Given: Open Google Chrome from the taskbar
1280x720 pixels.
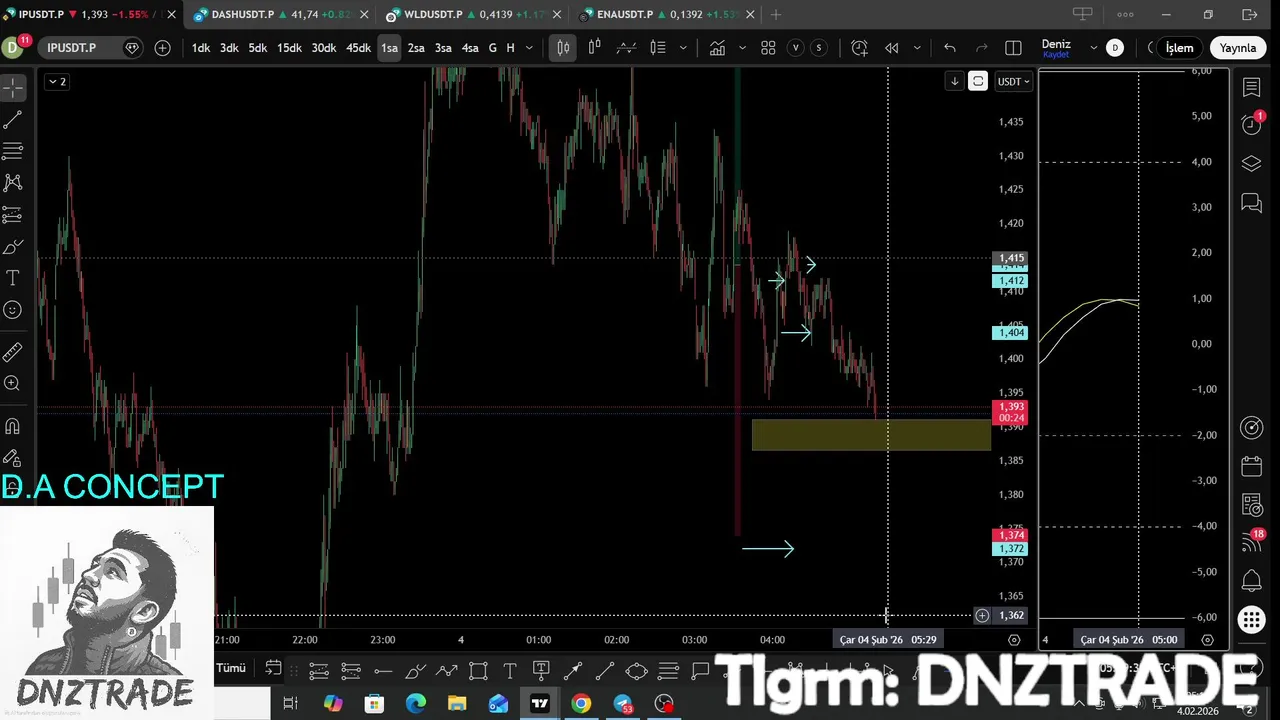Looking at the screenshot, I should [581, 704].
